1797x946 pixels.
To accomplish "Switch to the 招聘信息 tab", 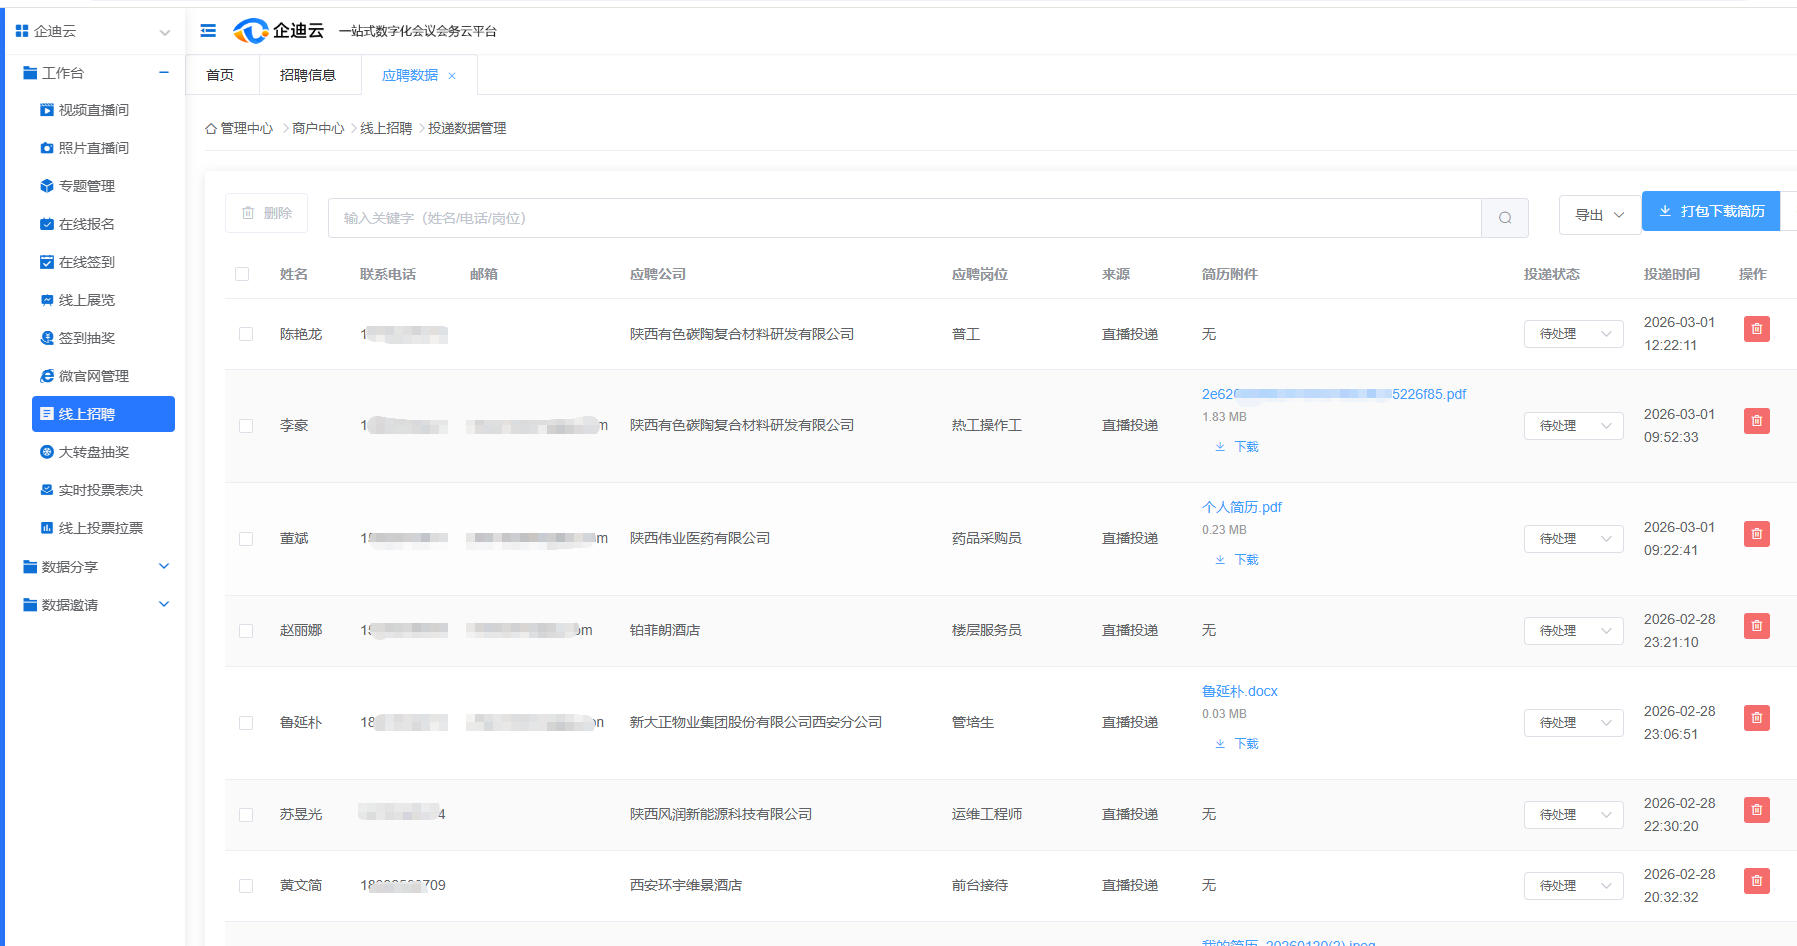I will (x=307, y=75).
